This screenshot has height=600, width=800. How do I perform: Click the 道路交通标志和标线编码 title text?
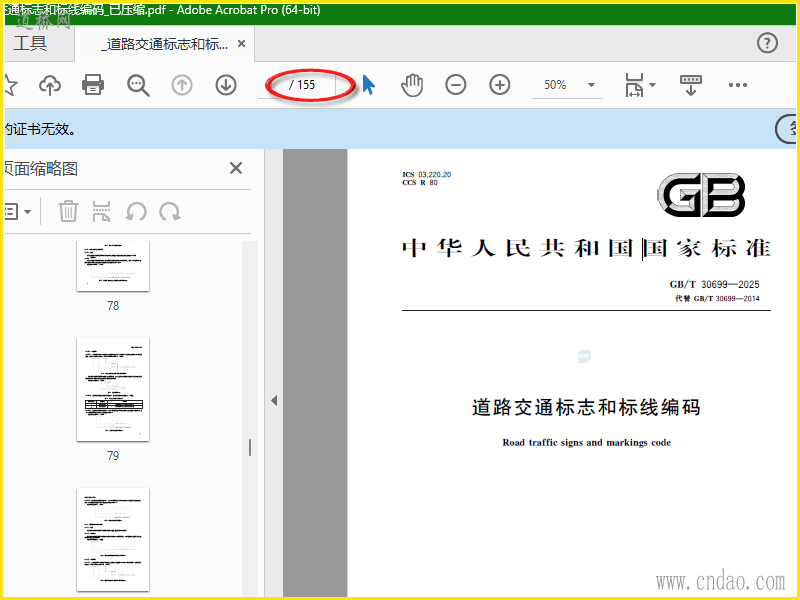click(586, 408)
